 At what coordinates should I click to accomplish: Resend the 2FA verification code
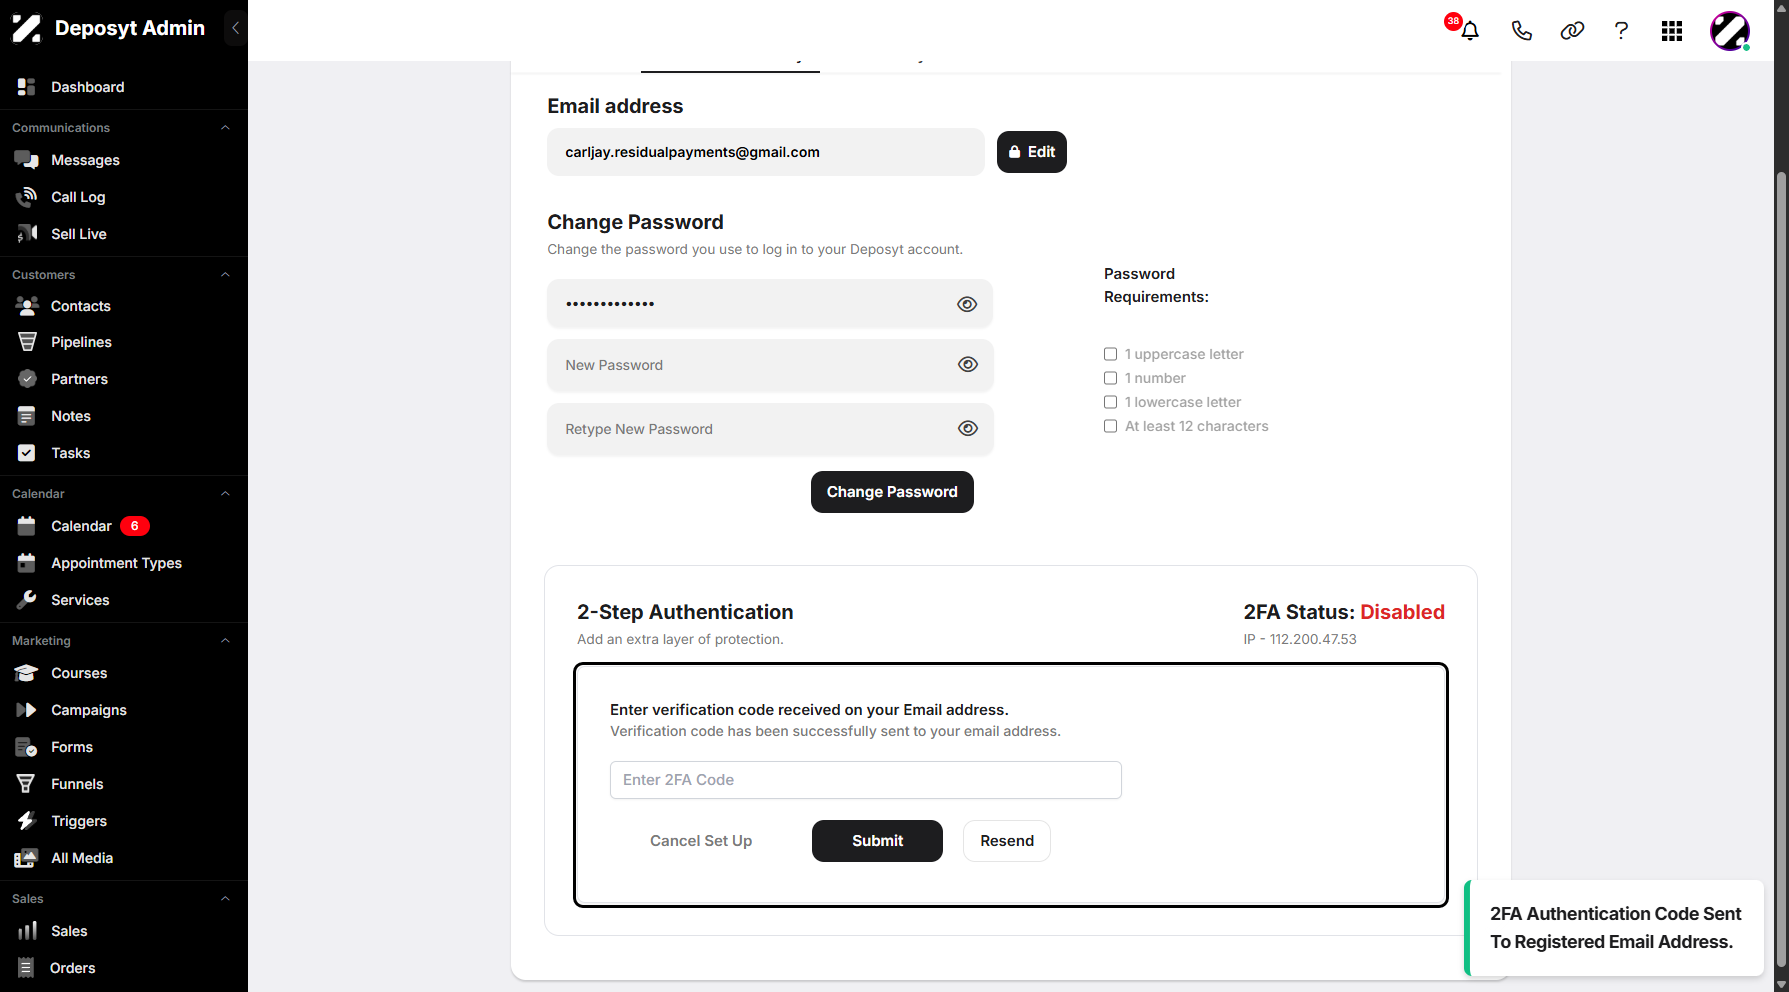1007,841
